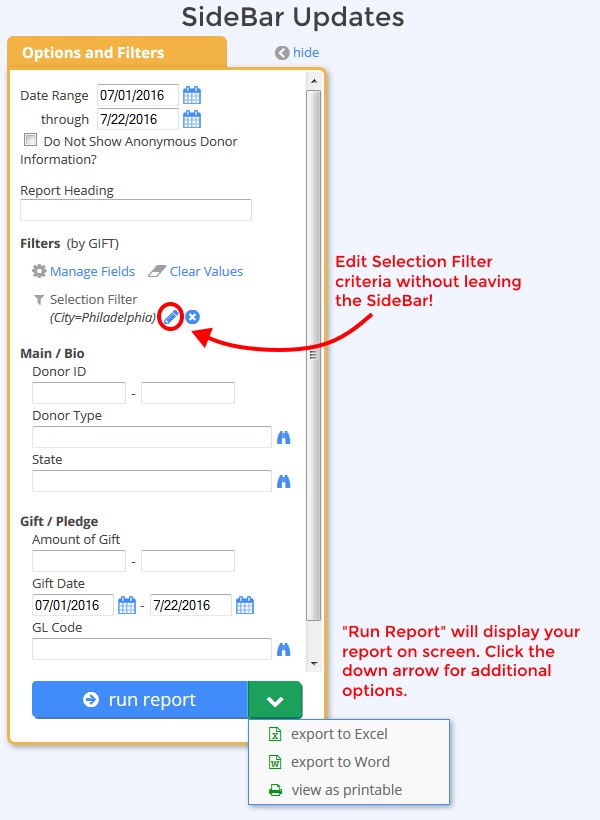This screenshot has height=820, width=600.
Task: Click the Word icon in export menu
Action: click(x=275, y=762)
